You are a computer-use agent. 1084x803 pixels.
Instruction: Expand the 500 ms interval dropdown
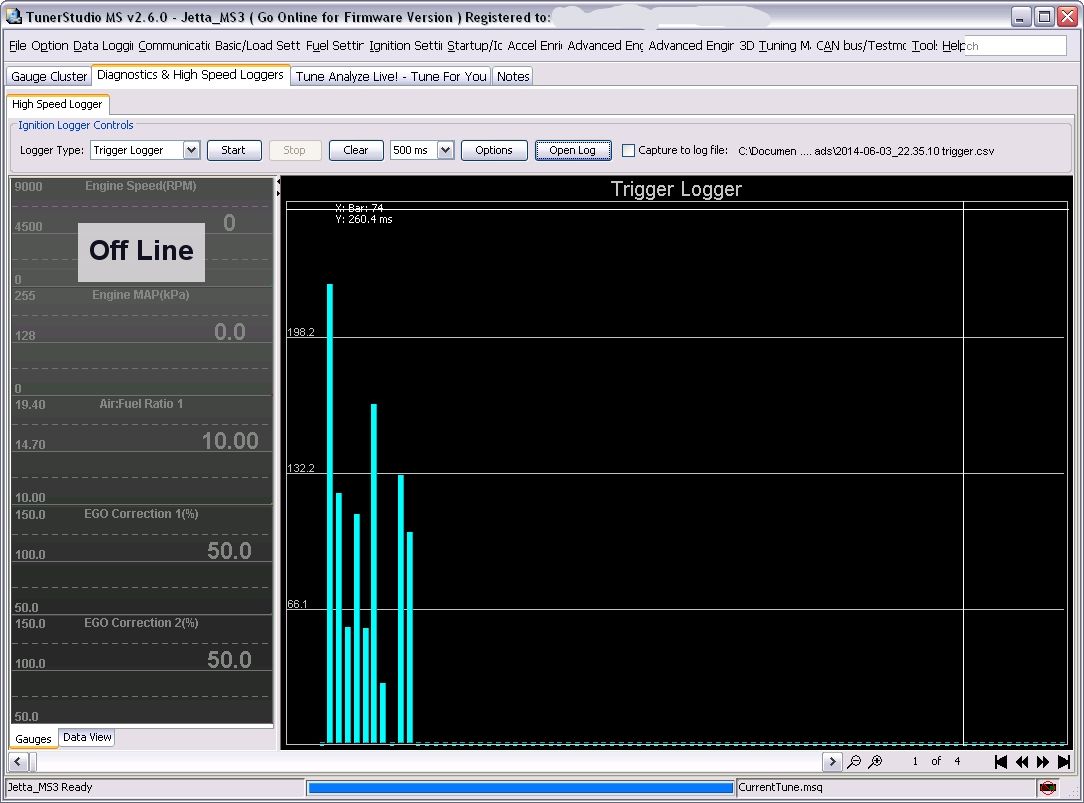click(445, 150)
